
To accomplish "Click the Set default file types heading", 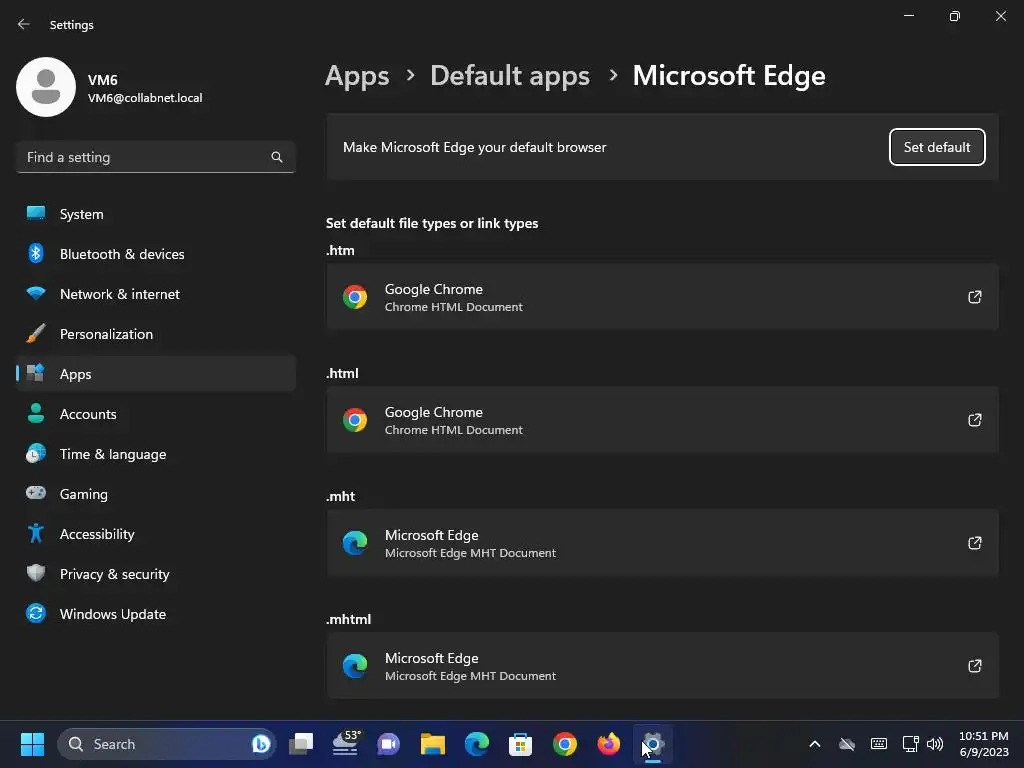I will pos(432,223).
